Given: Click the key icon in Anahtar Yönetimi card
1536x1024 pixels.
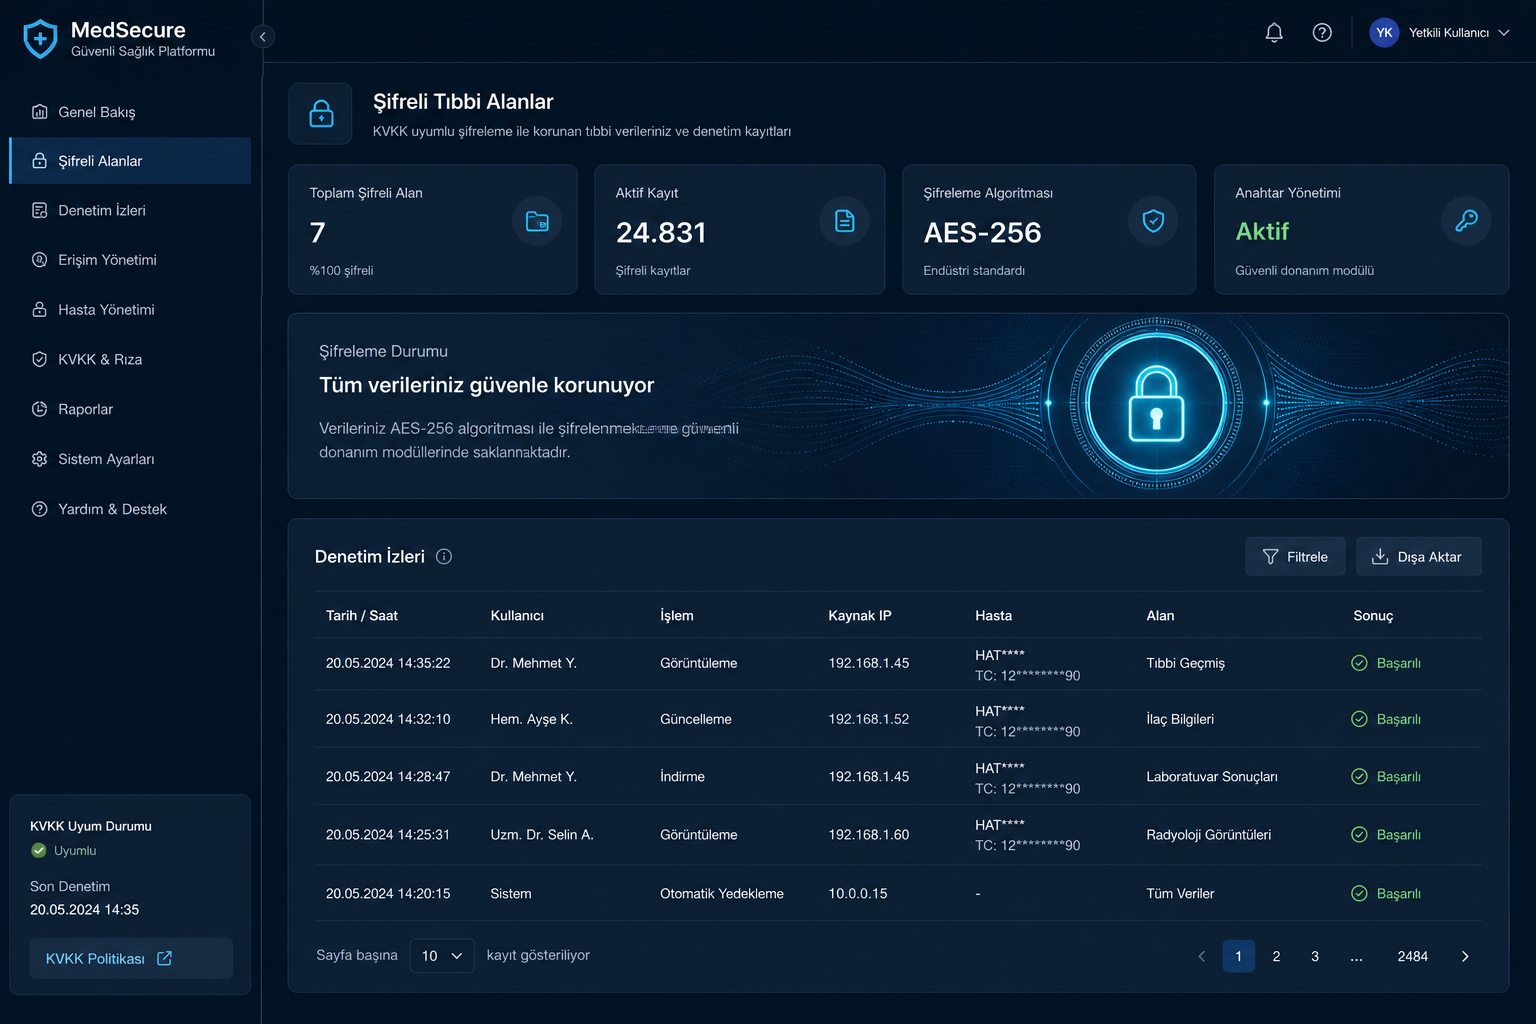Looking at the screenshot, I should tap(1466, 221).
